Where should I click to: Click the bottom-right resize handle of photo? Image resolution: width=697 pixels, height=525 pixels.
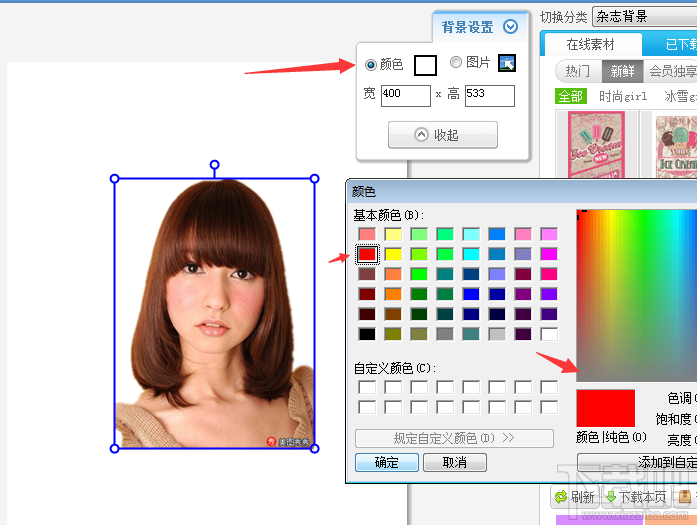coord(314,449)
